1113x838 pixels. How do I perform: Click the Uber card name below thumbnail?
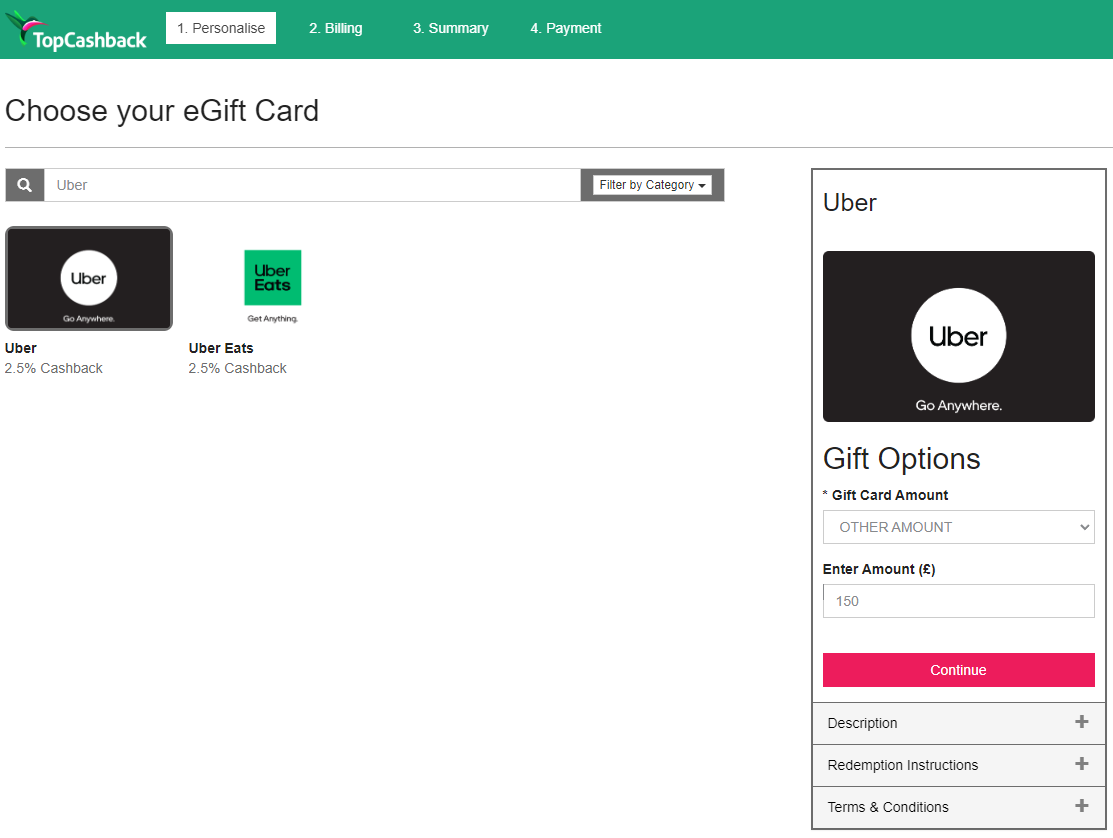click(x=21, y=348)
